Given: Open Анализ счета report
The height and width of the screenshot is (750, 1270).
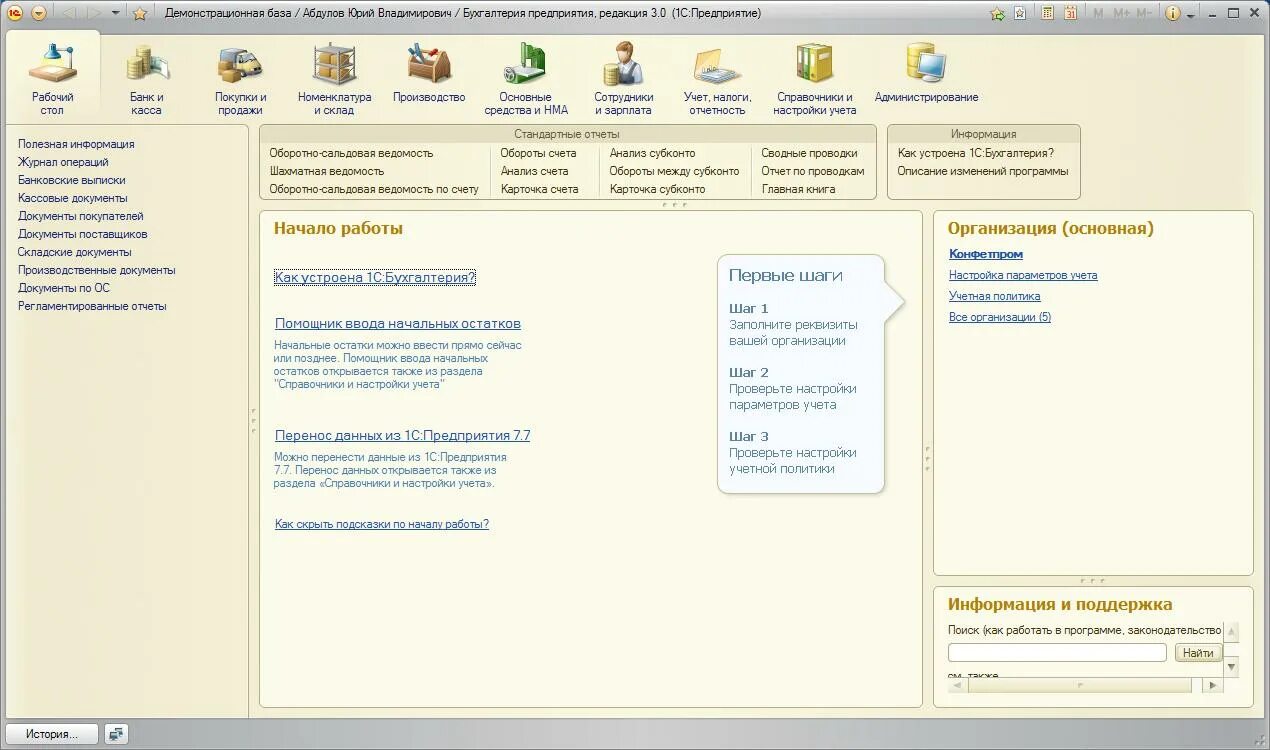Looking at the screenshot, I should click(x=535, y=171).
